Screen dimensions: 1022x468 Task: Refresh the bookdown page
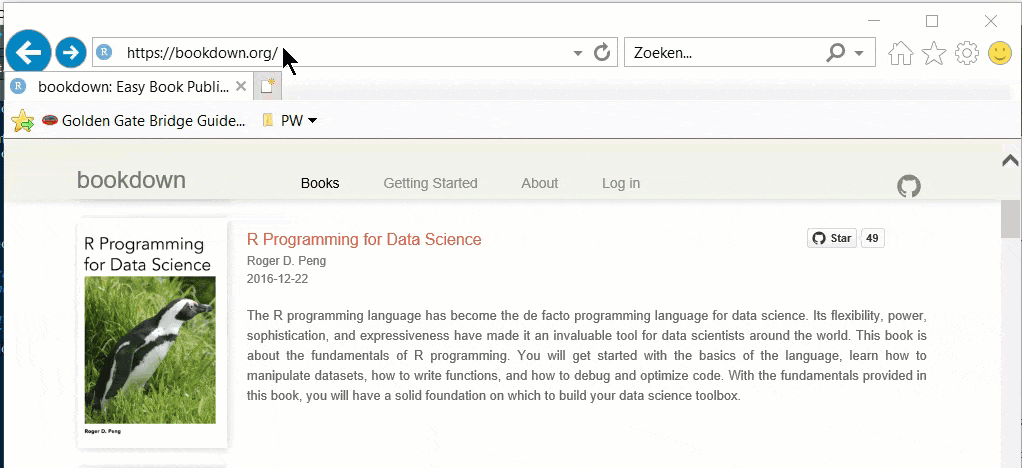(x=602, y=53)
